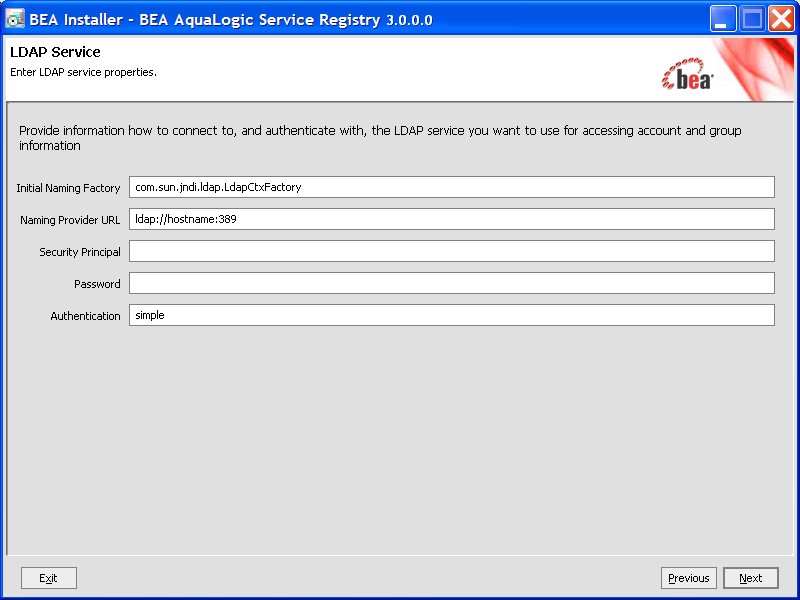Click the Password label

click(x=97, y=284)
